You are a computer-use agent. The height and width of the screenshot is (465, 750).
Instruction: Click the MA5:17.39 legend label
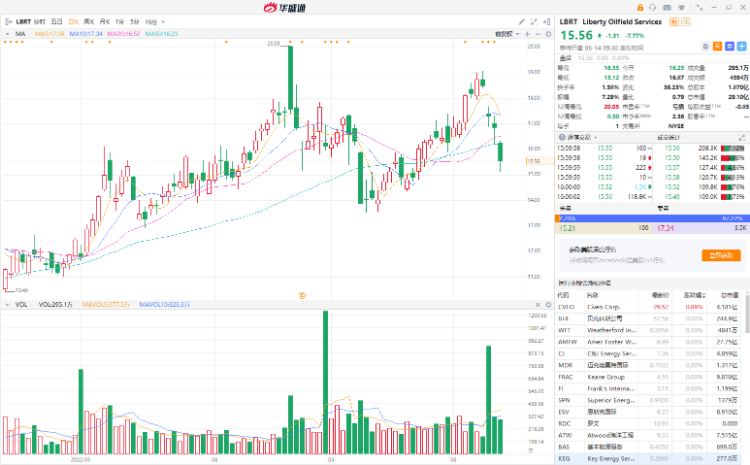click(x=49, y=34)
